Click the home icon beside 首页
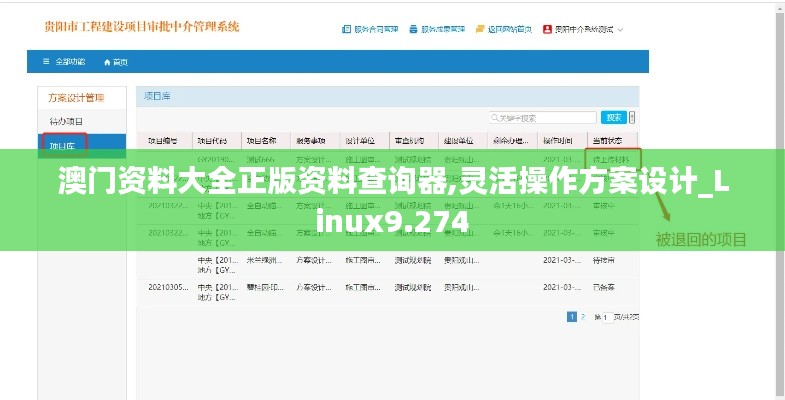Screen dimensions: 785x400 point(107,62)
